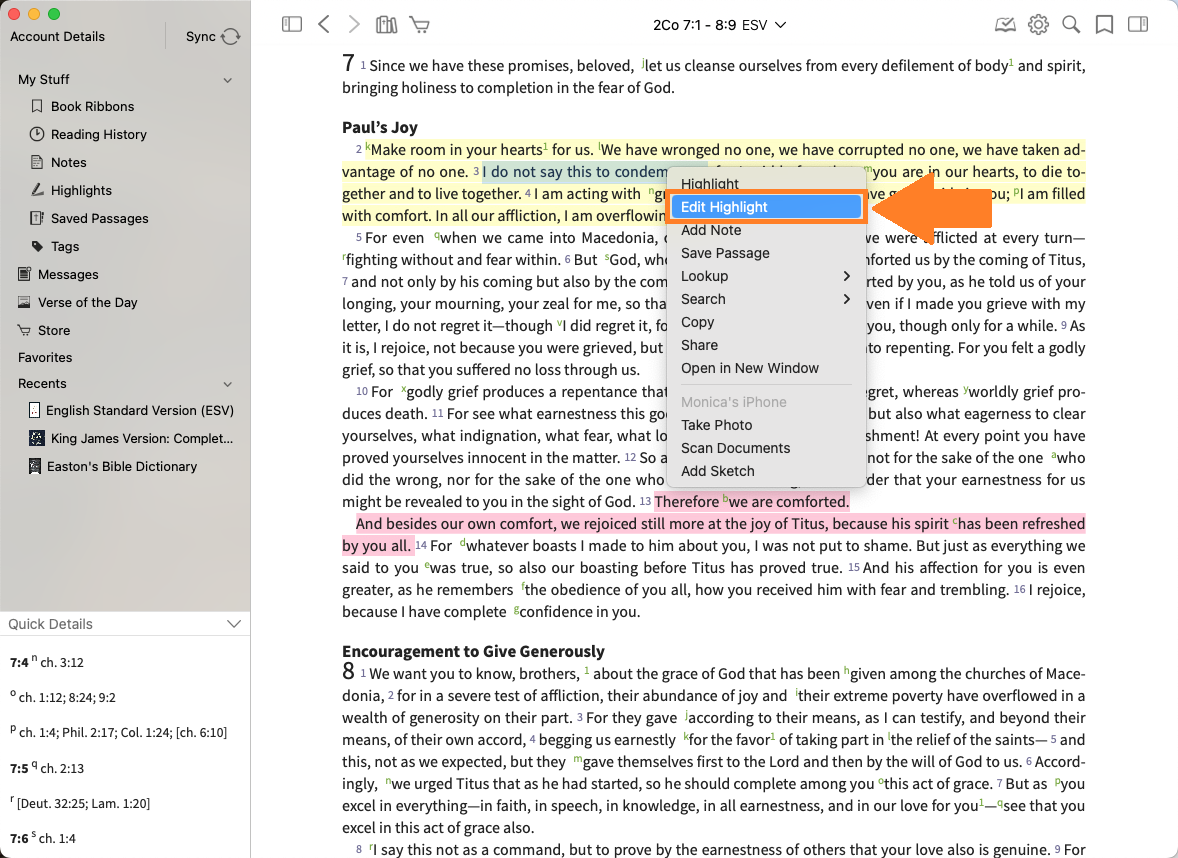Choose Open in New Window
Screen dimensions: 1178x858
pyautogui.click(x=750, y=368)
